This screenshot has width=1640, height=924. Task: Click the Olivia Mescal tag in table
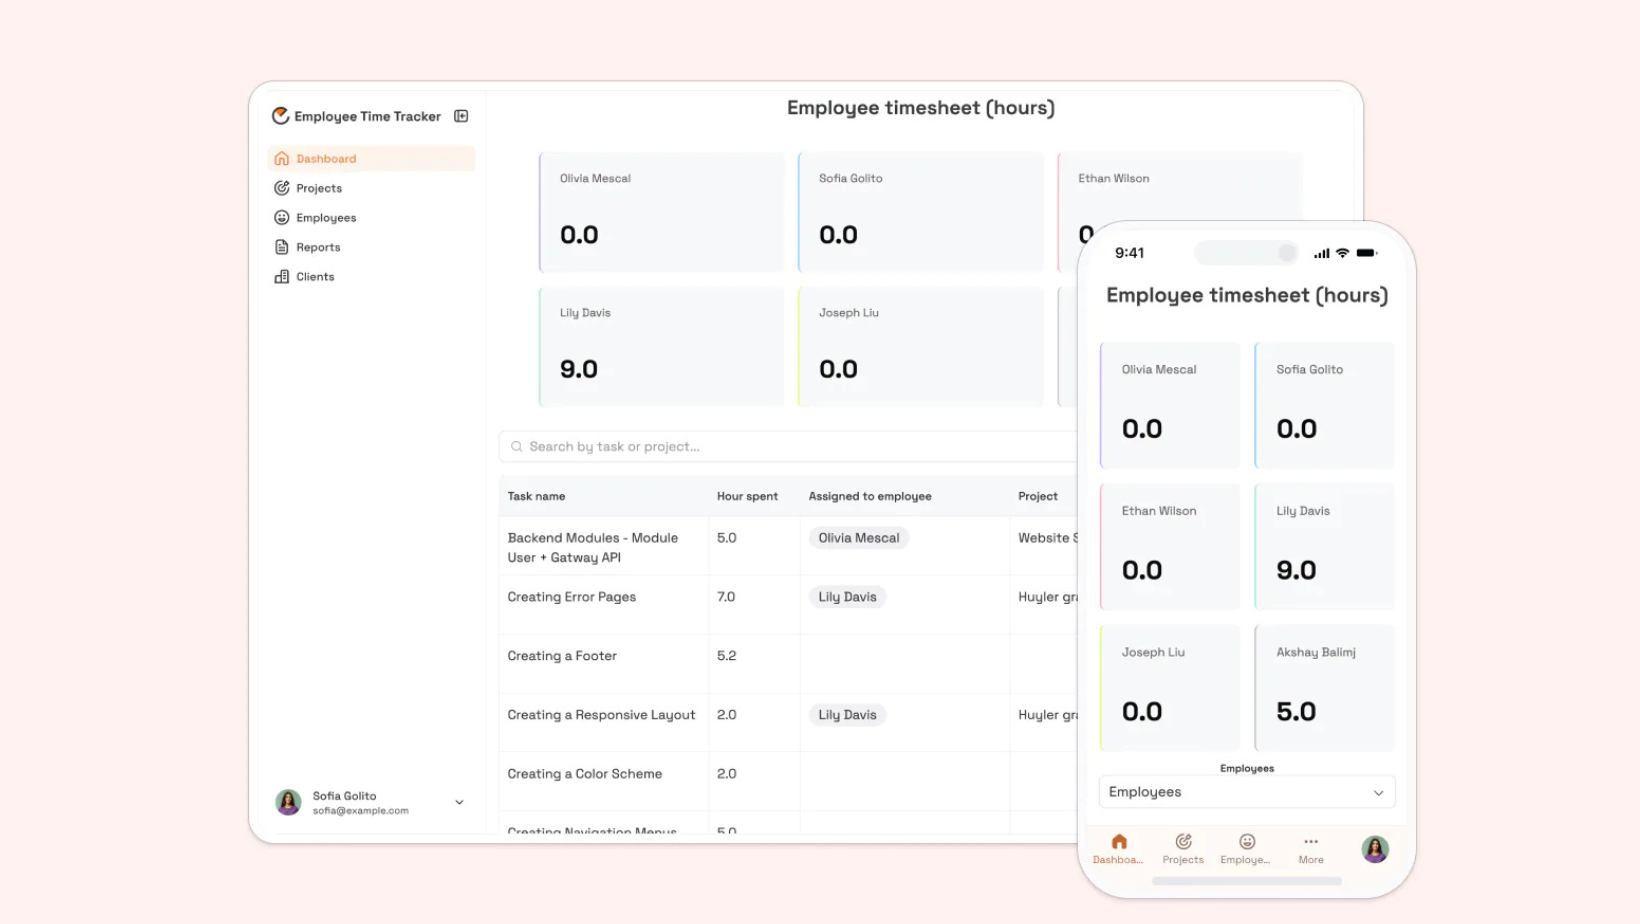[859, 538]
